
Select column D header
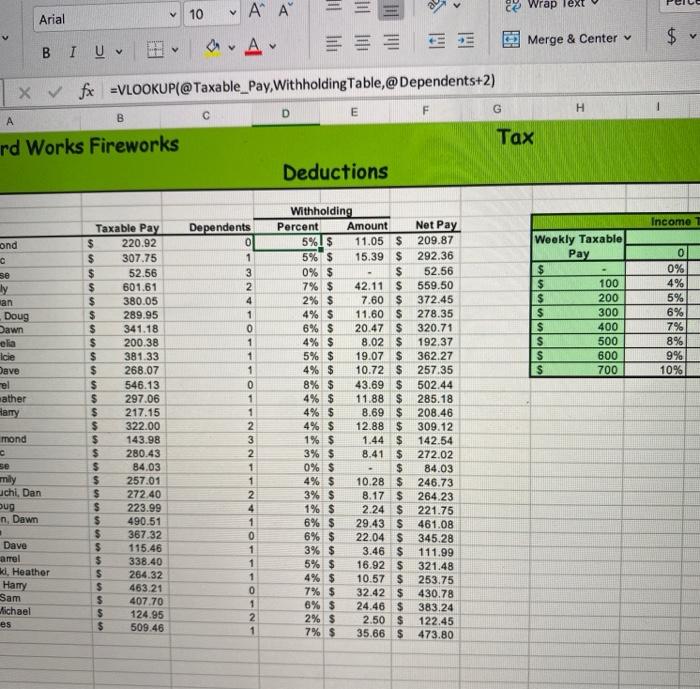(285, 114)
